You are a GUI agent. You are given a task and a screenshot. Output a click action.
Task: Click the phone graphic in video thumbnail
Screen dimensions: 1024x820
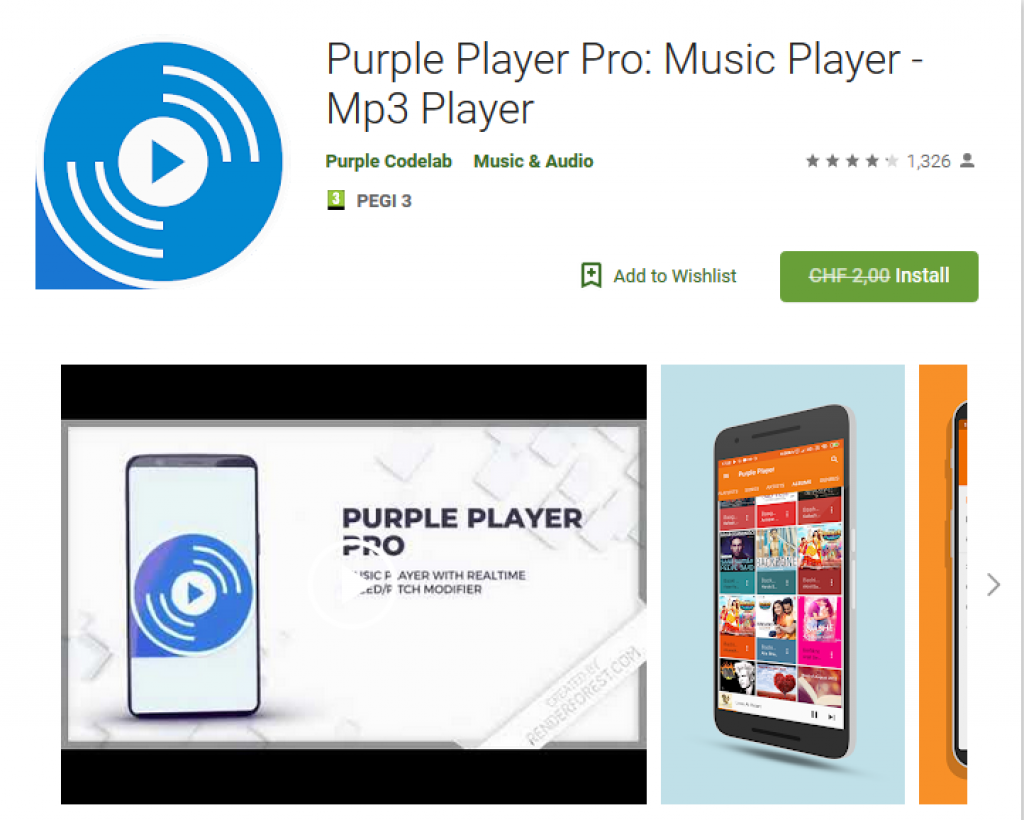(193, 586)
